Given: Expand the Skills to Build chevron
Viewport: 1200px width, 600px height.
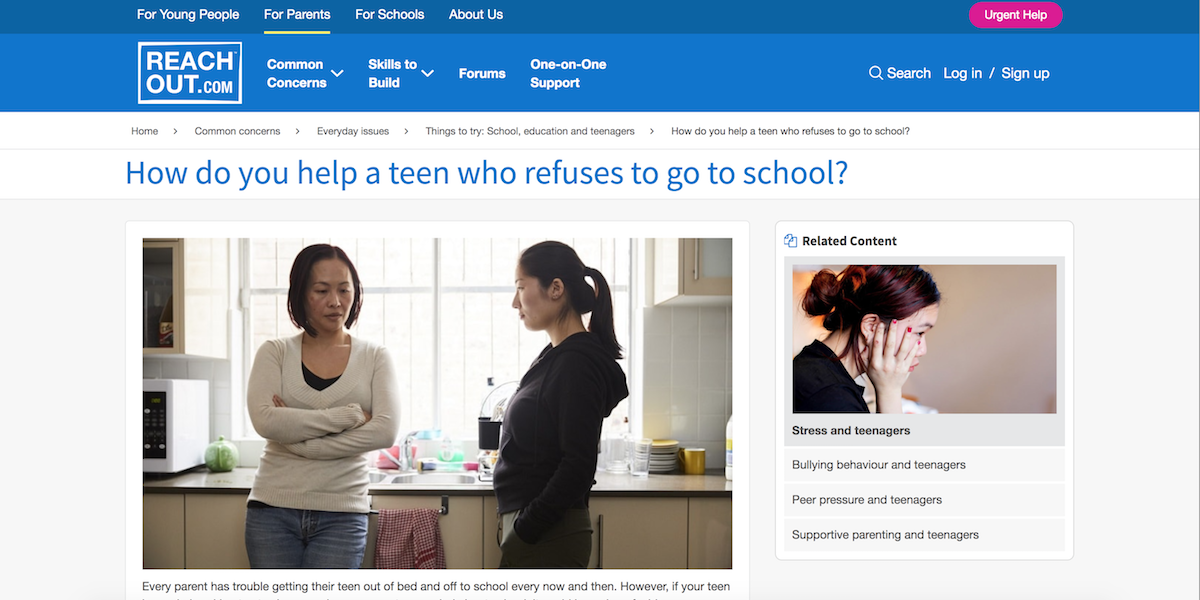Looking at the screenshot, I should click(427, 74).
